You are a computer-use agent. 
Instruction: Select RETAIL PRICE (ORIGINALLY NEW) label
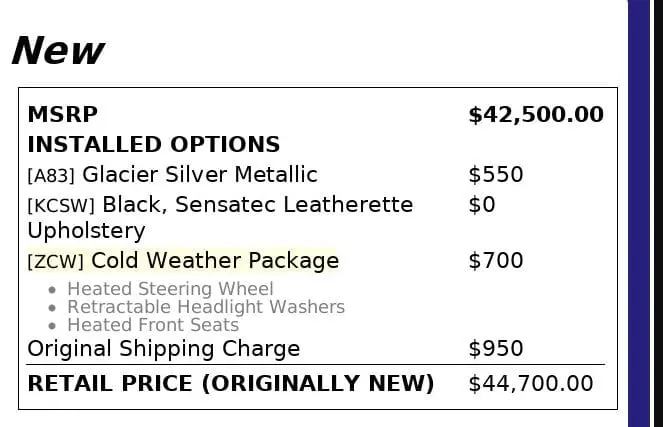(230, 384)
